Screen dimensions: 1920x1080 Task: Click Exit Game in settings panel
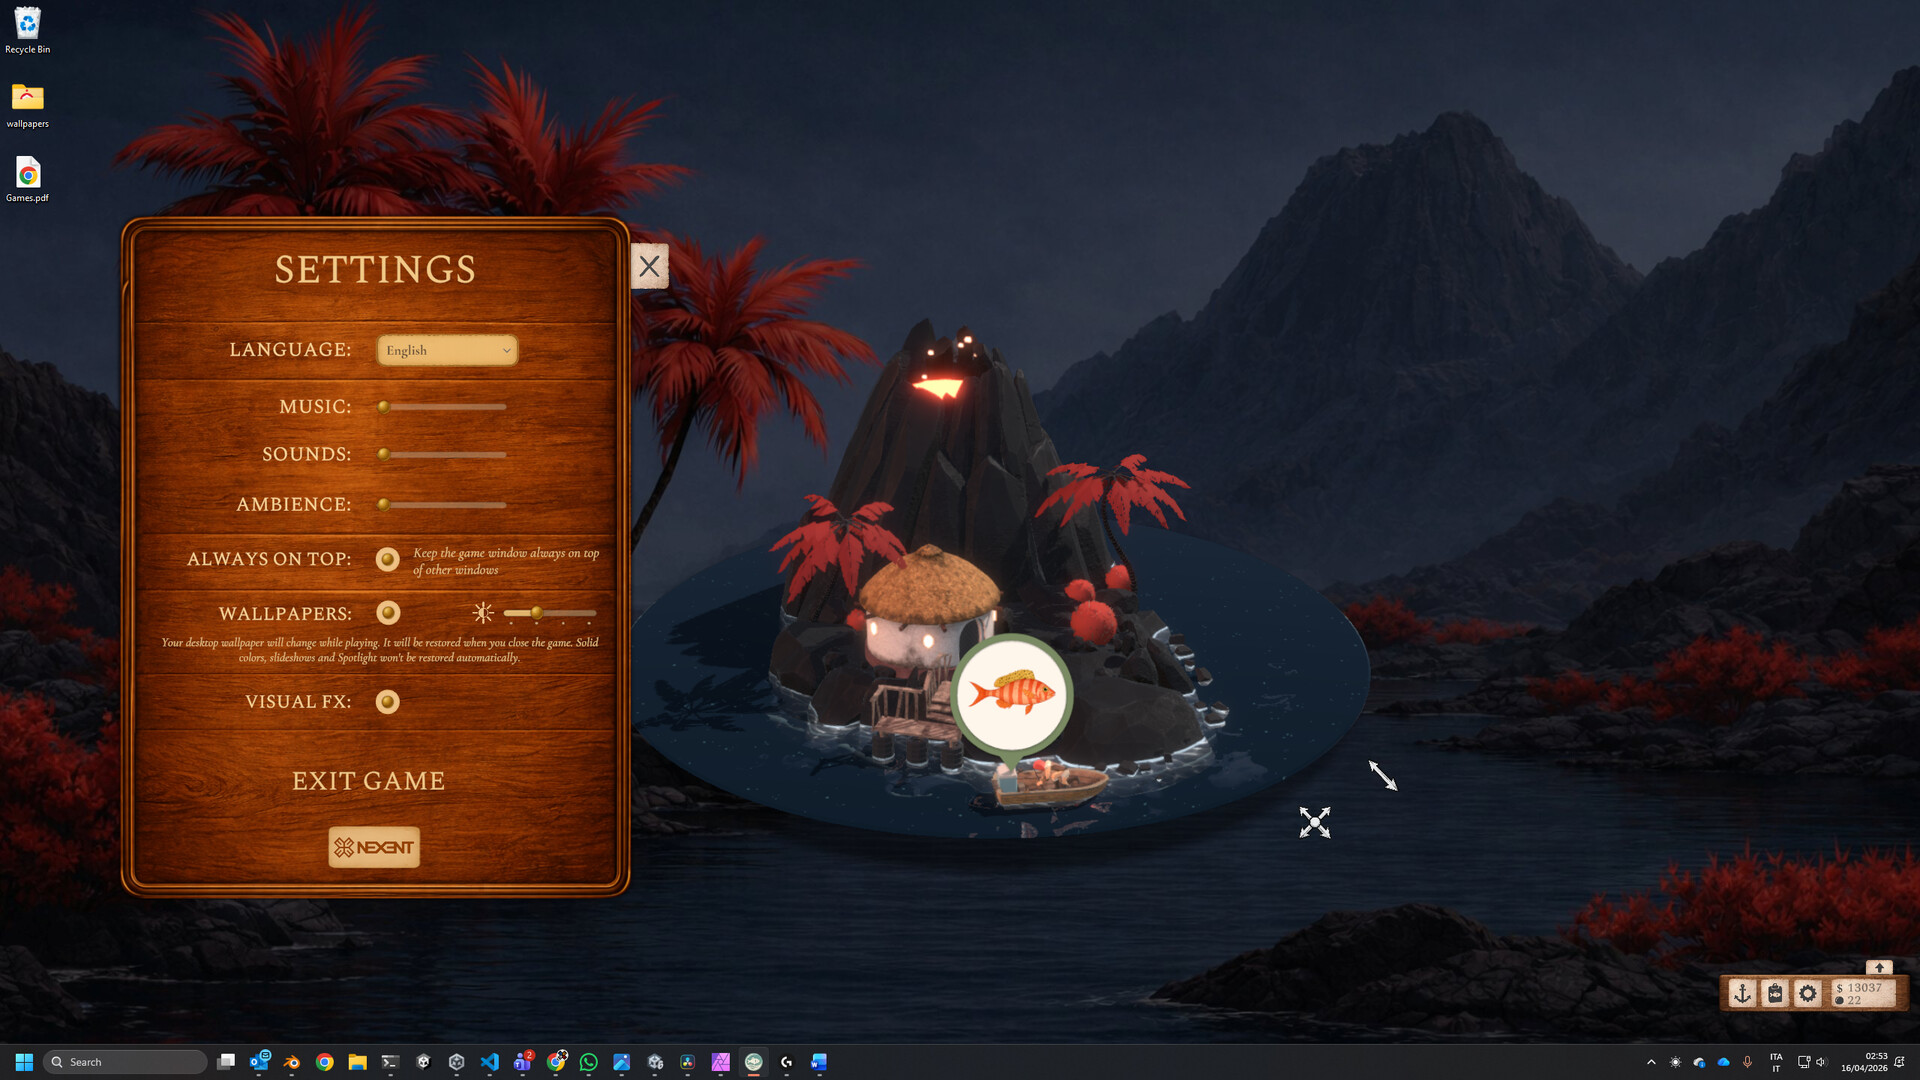tap(368, 781)
